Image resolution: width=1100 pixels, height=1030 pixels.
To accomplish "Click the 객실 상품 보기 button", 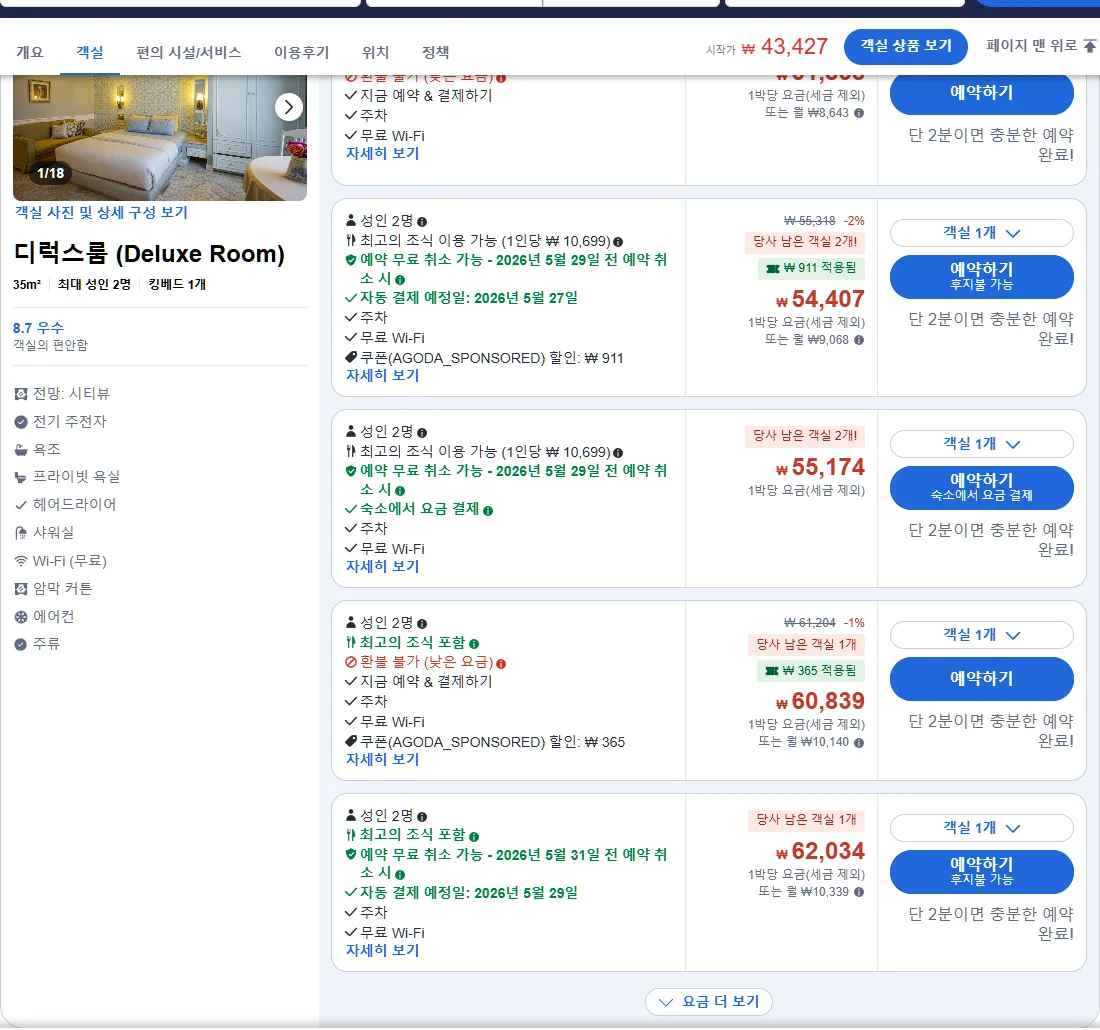I will [x=906, y=46].
